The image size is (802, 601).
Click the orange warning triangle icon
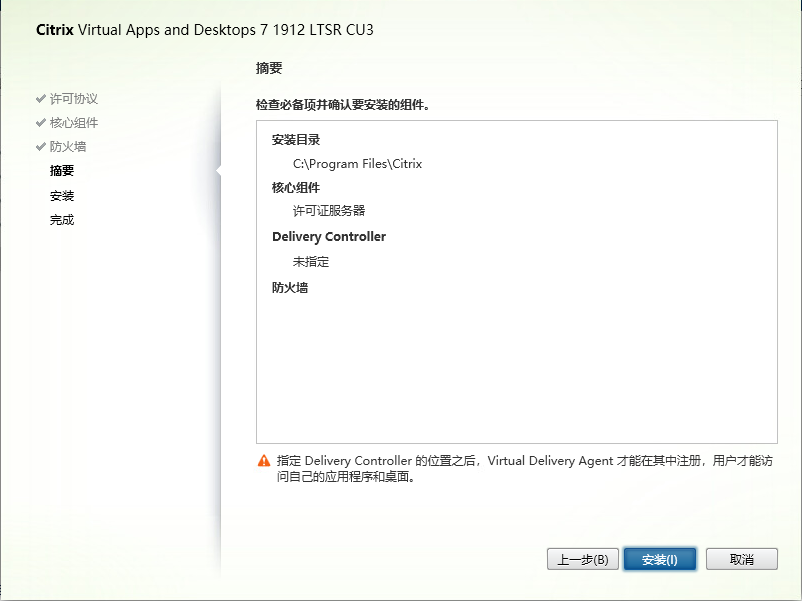click(264, 461)
